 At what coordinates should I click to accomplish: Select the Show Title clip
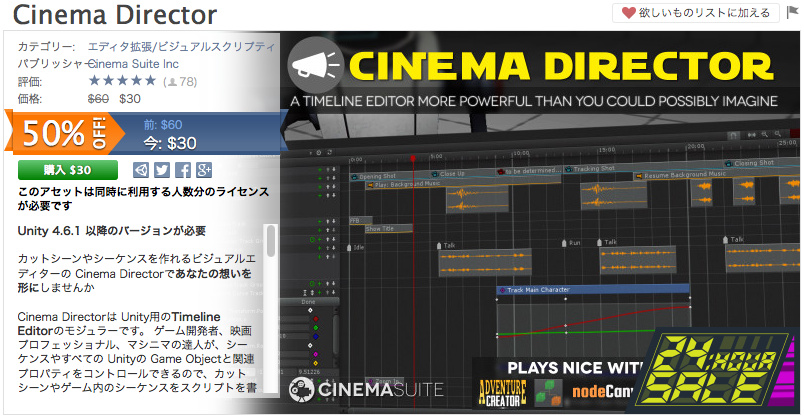tap(388, 229)
